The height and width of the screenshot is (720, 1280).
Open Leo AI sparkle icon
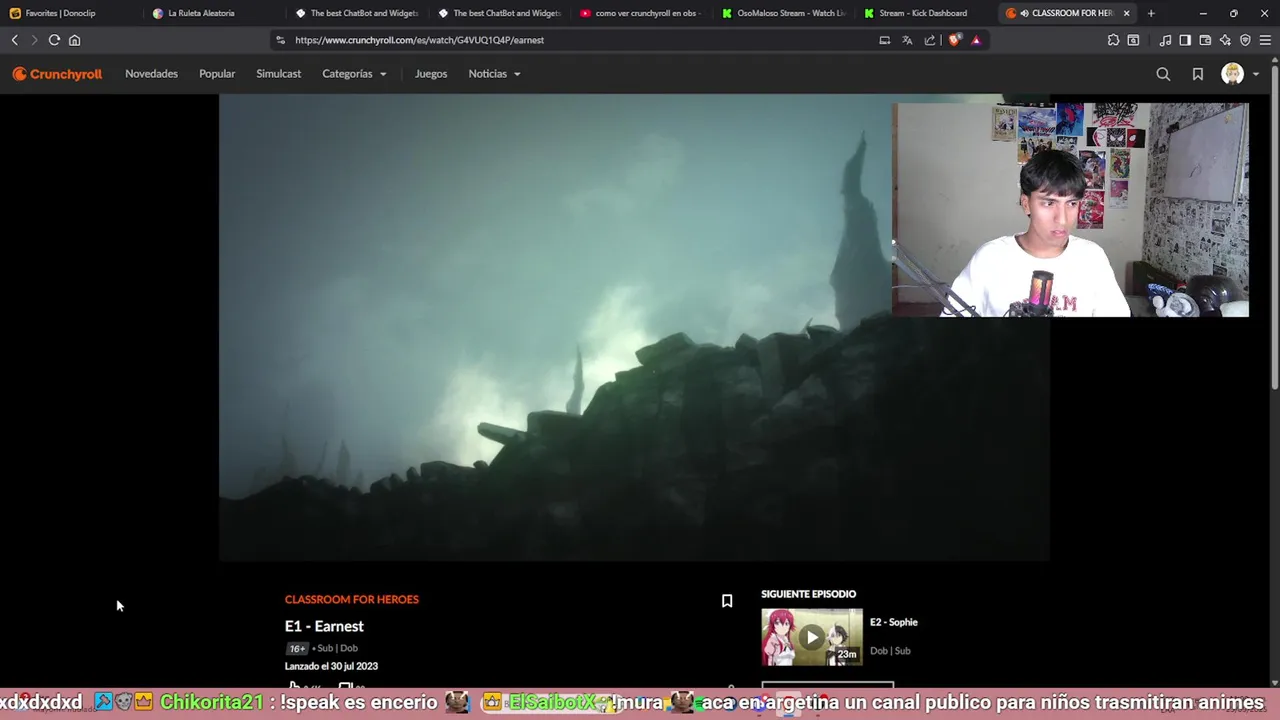[x=1225, y=40]
